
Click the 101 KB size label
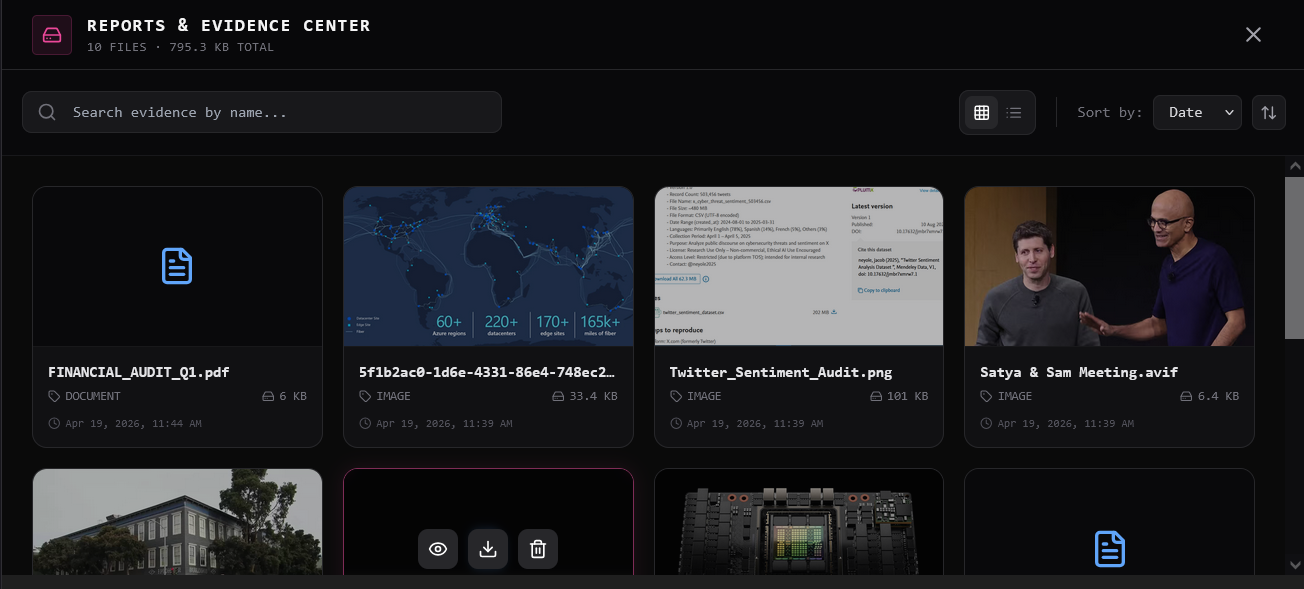900,396
